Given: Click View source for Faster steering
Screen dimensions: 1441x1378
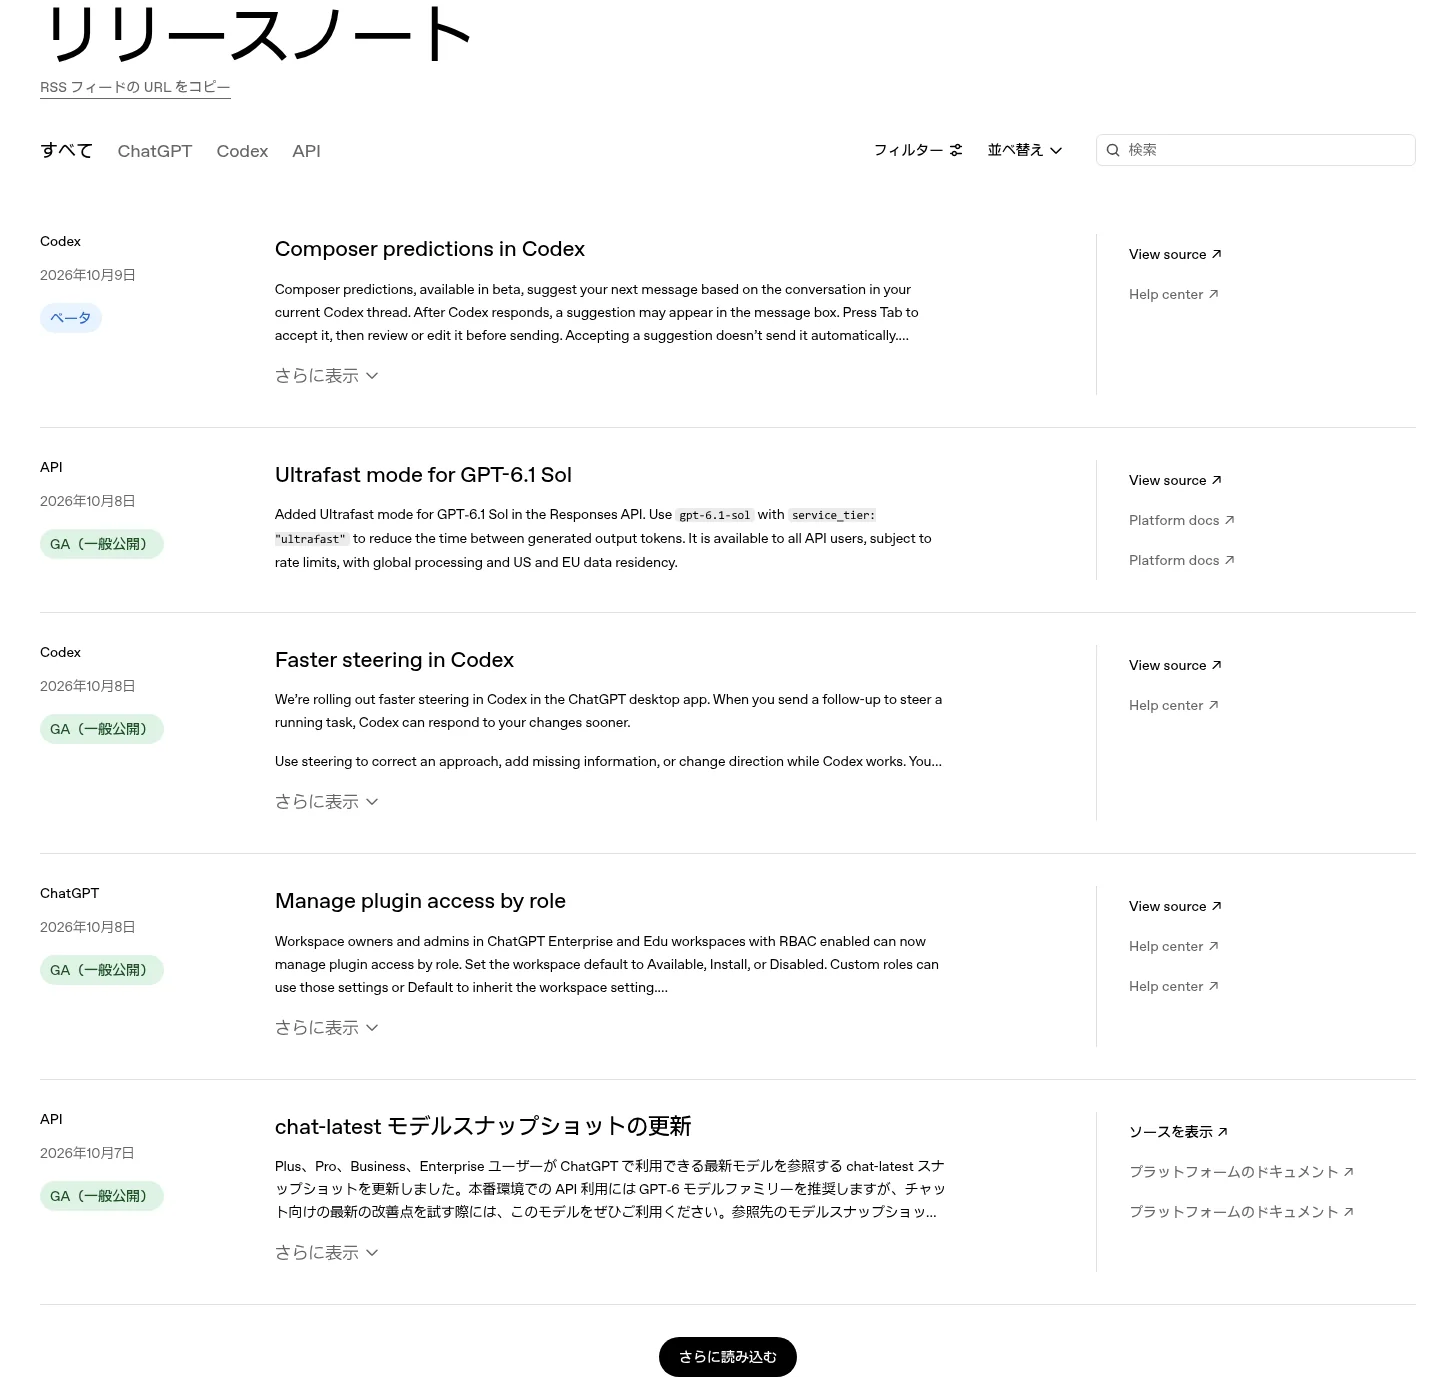Looking at the screenshot, I should 1175,665.
